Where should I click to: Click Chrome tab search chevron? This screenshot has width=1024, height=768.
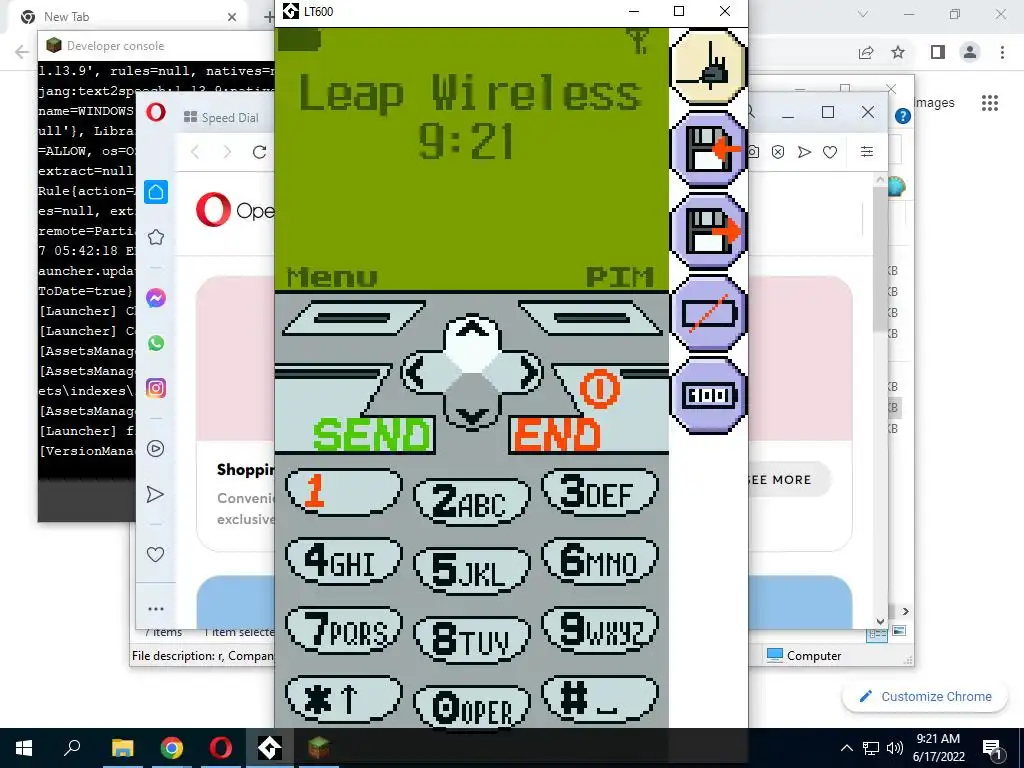pos(863,14)
